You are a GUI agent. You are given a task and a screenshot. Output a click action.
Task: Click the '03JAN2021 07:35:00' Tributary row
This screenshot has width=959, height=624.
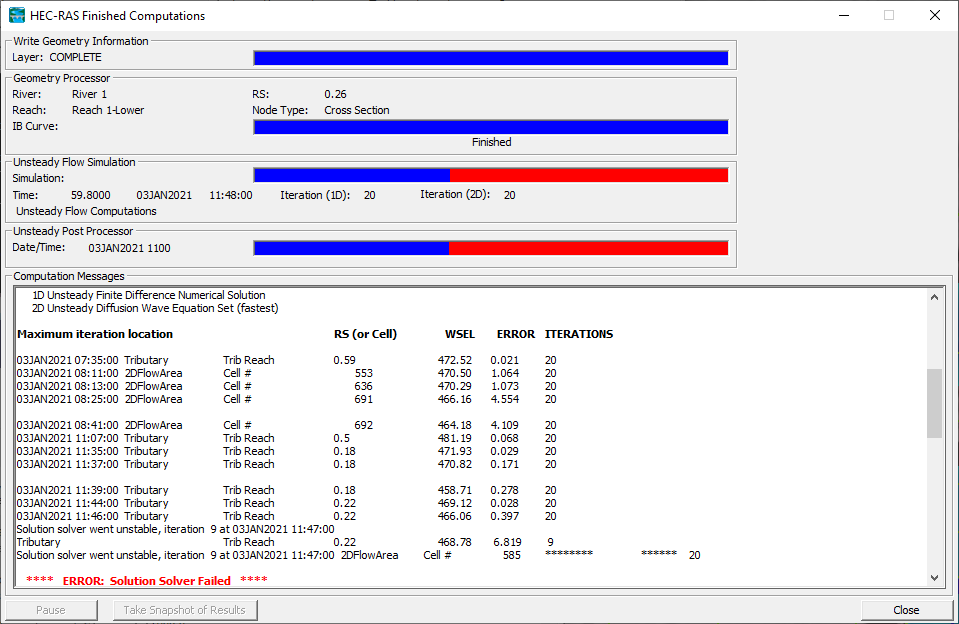click(x=286, y=360)
